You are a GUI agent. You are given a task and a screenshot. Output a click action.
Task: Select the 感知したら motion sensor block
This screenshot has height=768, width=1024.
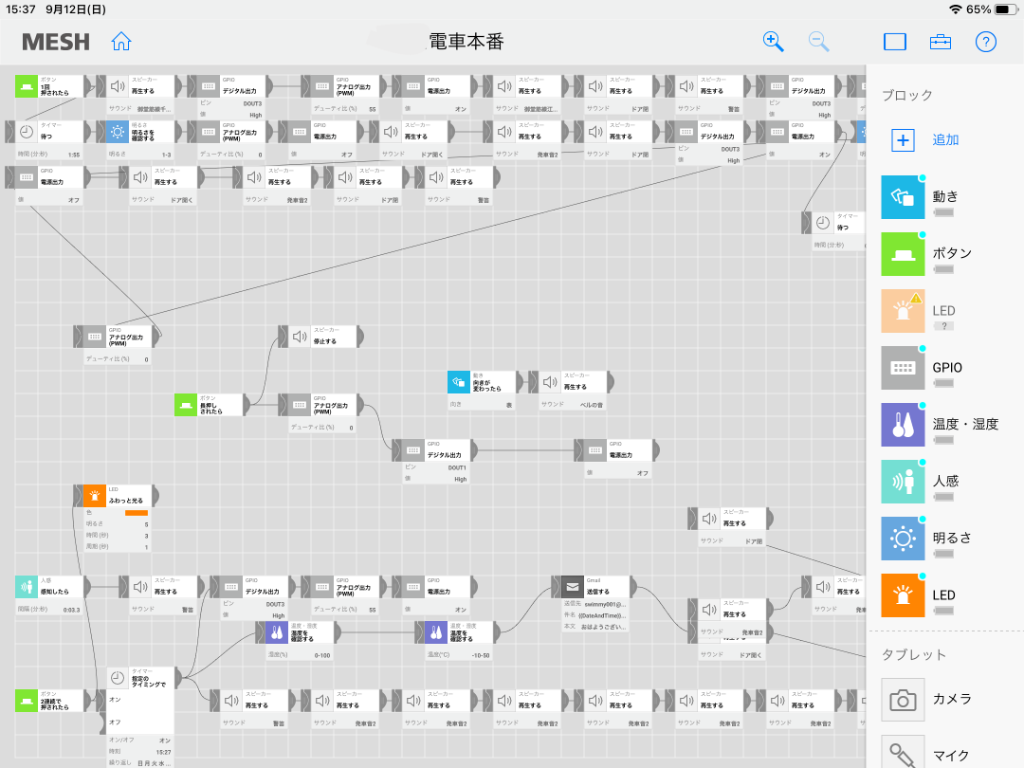[50, 587]
